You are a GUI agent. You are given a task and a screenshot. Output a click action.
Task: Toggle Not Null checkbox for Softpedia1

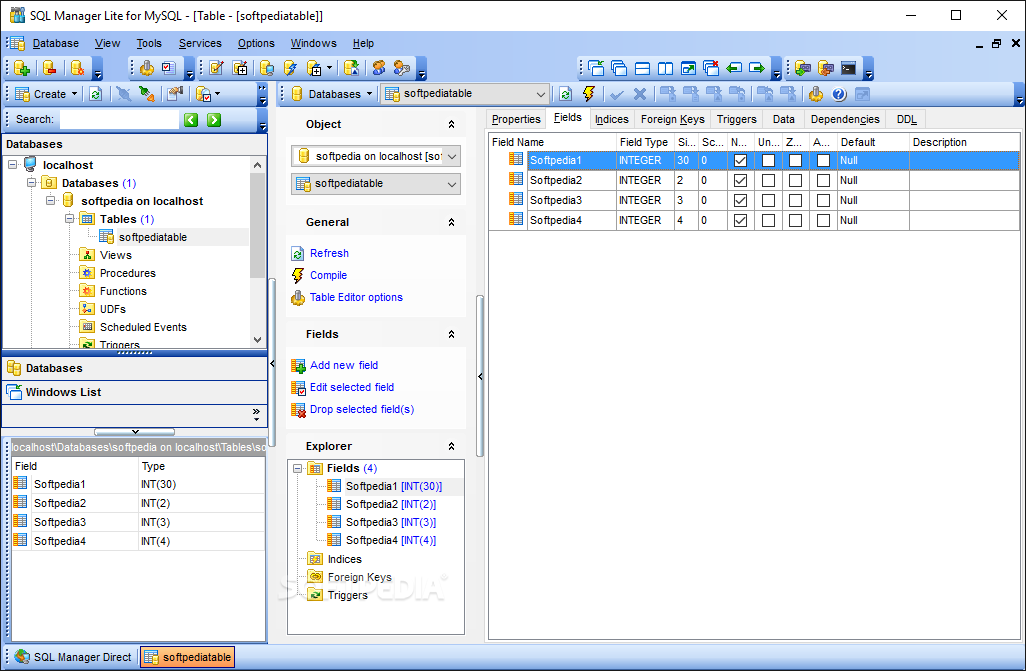coord(741,160)
